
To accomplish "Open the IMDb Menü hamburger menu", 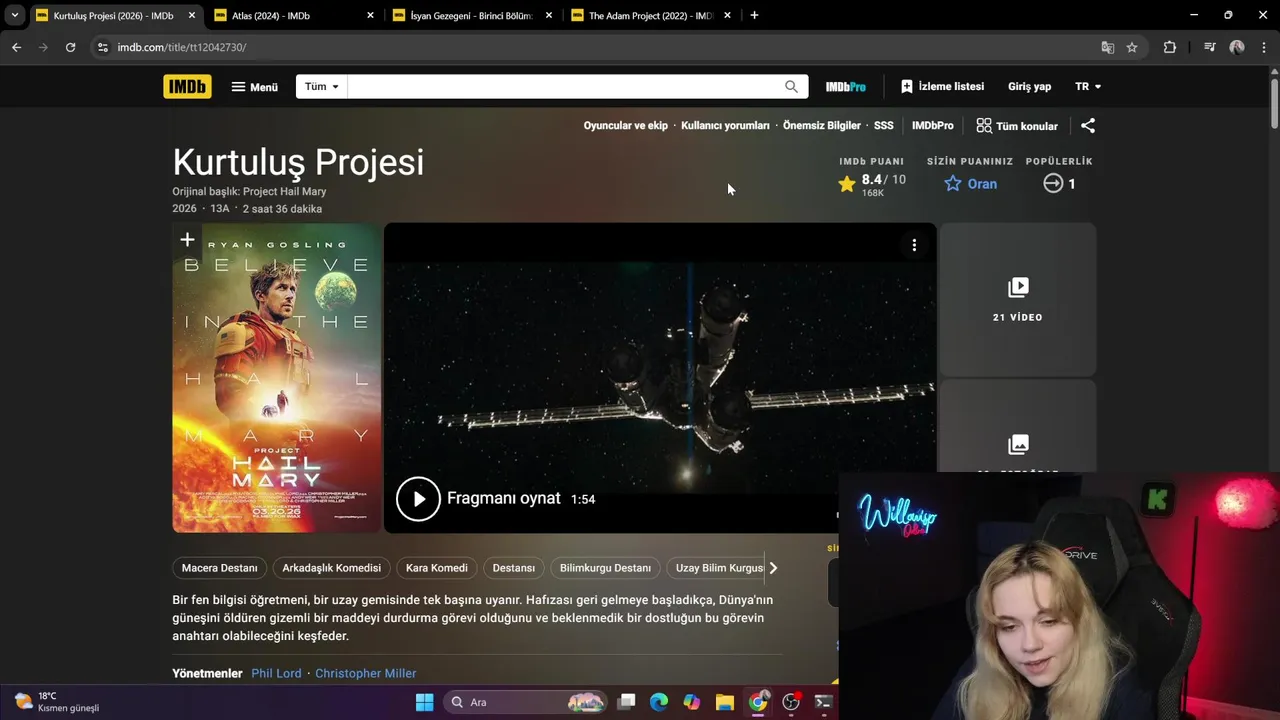I will [254, 87].
